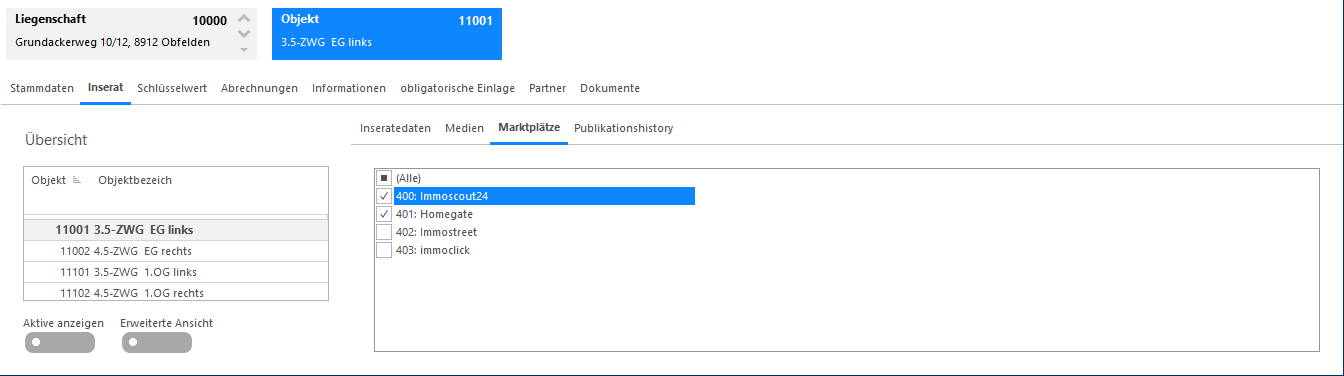This screenshot has height=376, width=1344.
Task: Check the 402: Immostreet checkbox
Action: pos(384,232)
